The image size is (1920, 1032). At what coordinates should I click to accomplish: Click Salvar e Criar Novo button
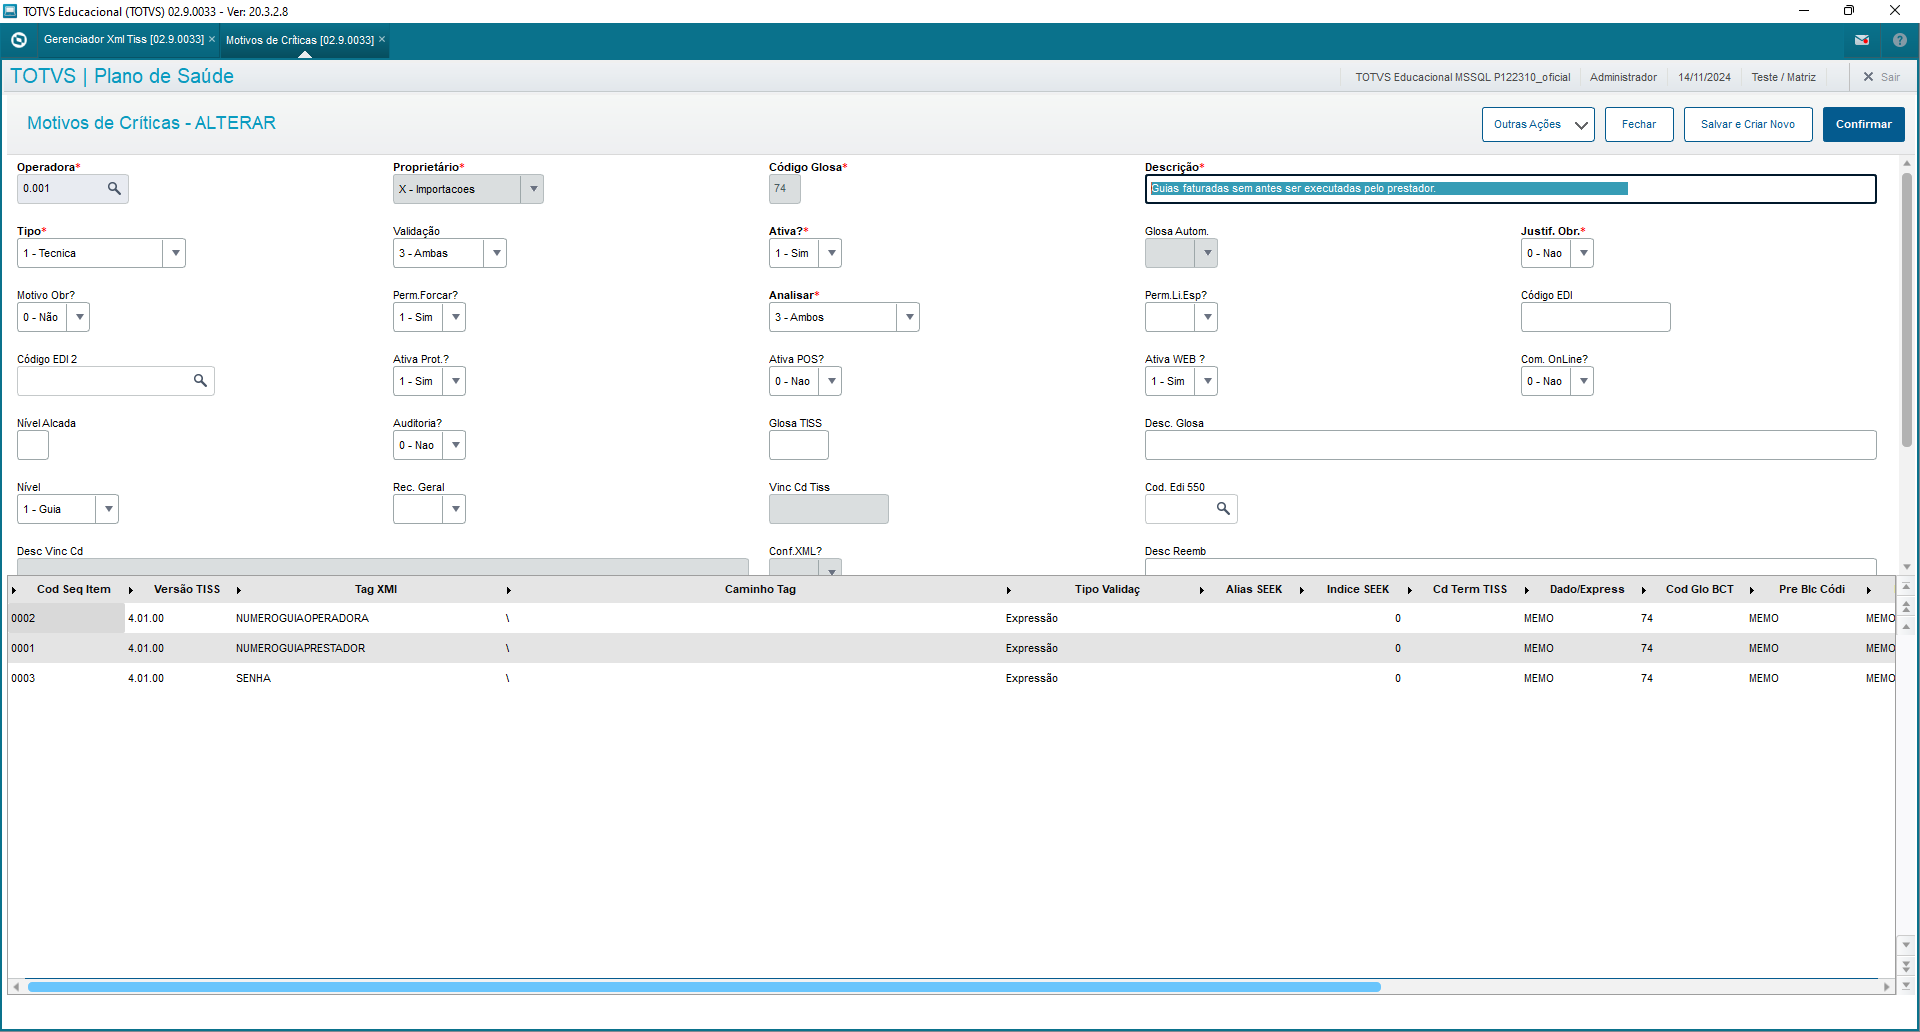[1748, 125]
